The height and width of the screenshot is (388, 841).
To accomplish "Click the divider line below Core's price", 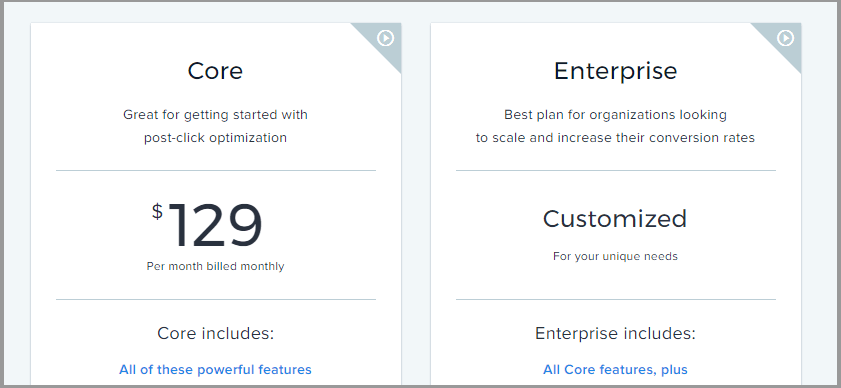I will [x=216, y=299].
